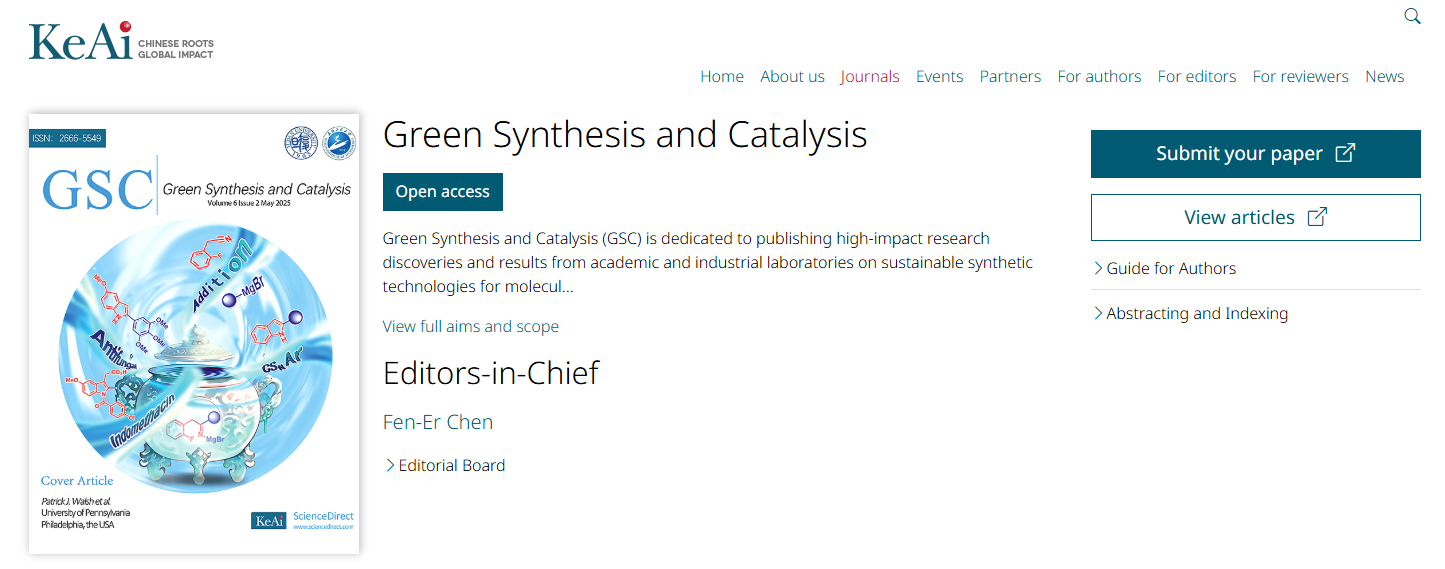The height and width of the screenshot is (569, 1445).
Task: Open the Events menu item
Action: [x=939, y=76]
